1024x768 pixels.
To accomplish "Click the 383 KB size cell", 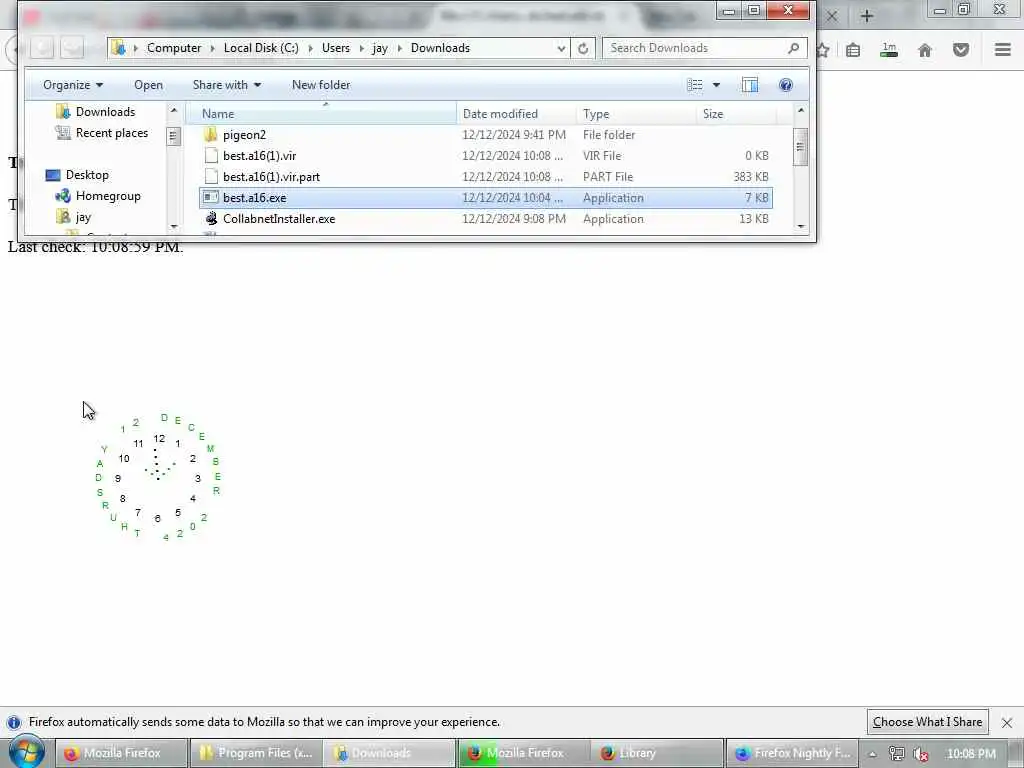I will (x=750, y=176).
